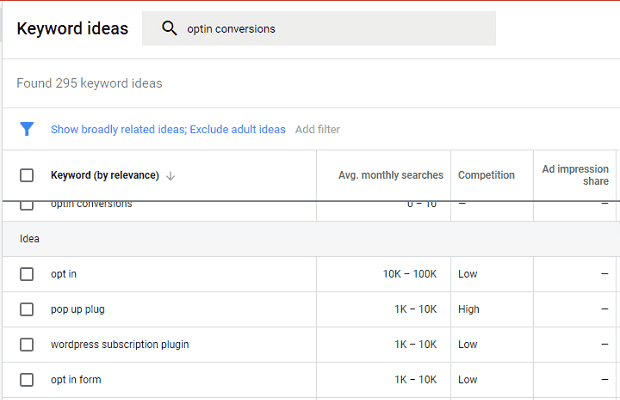Click '10K – 100K' searches value
Viewport: 620px width, 400px height.
(x=410, y=274)
